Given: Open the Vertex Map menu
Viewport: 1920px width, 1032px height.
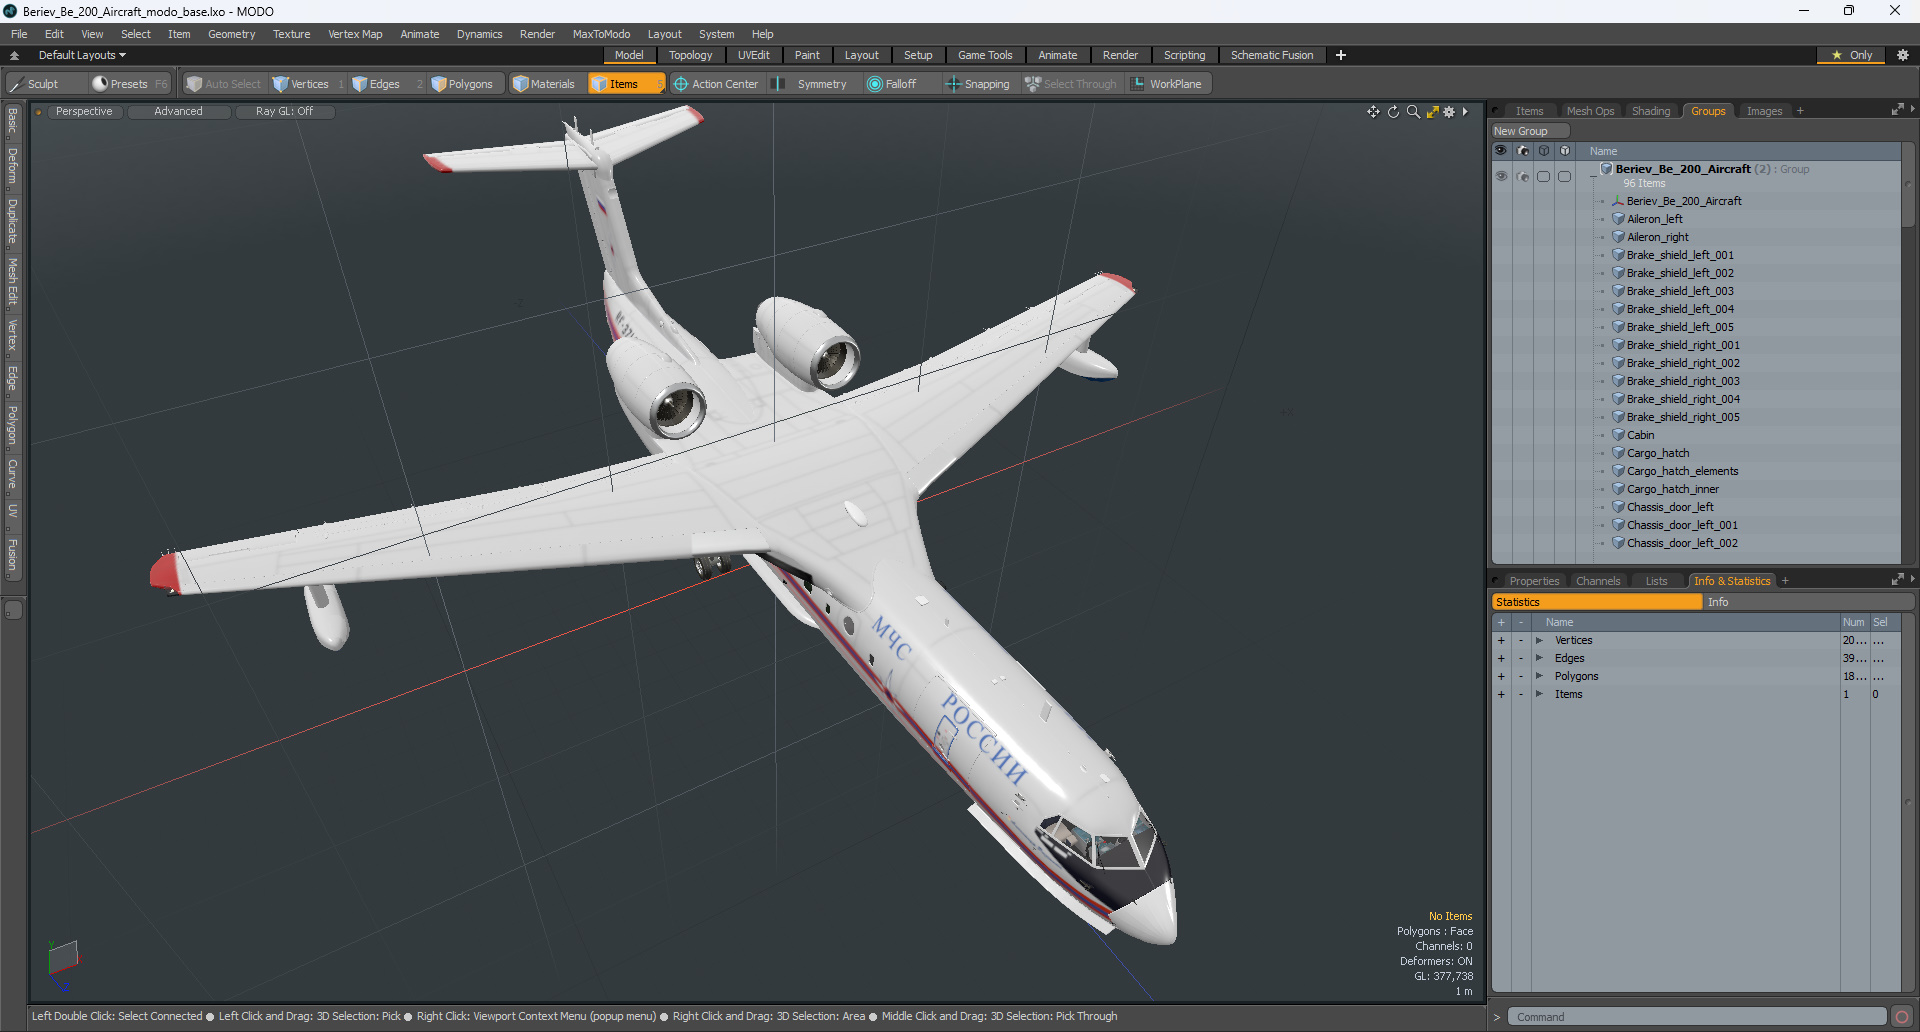Looking at the screenshot, I should pos(355,34).
